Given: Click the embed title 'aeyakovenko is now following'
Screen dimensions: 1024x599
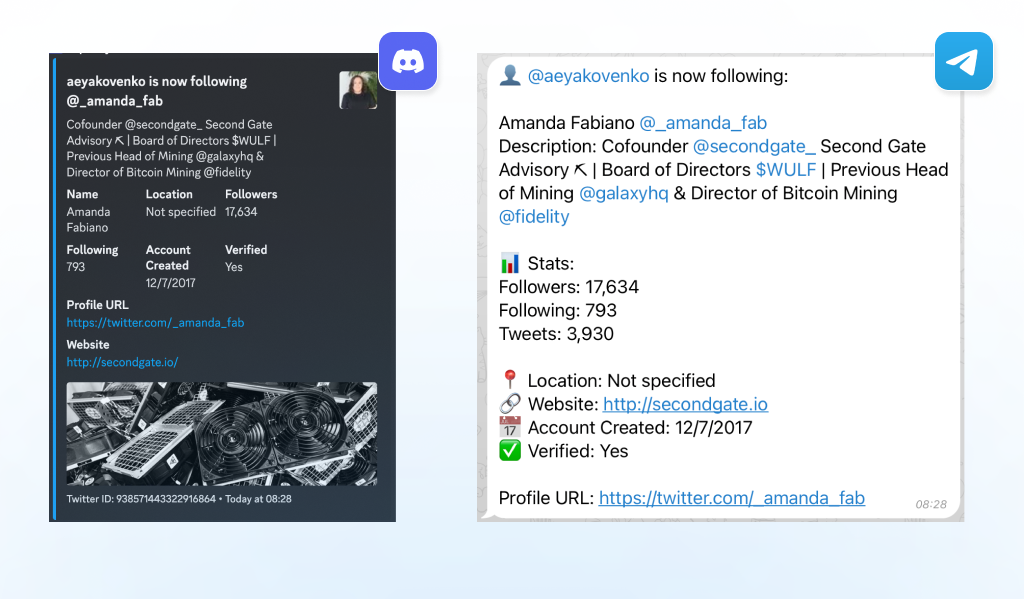Looking at the screenshot, I should pos(157,81).
